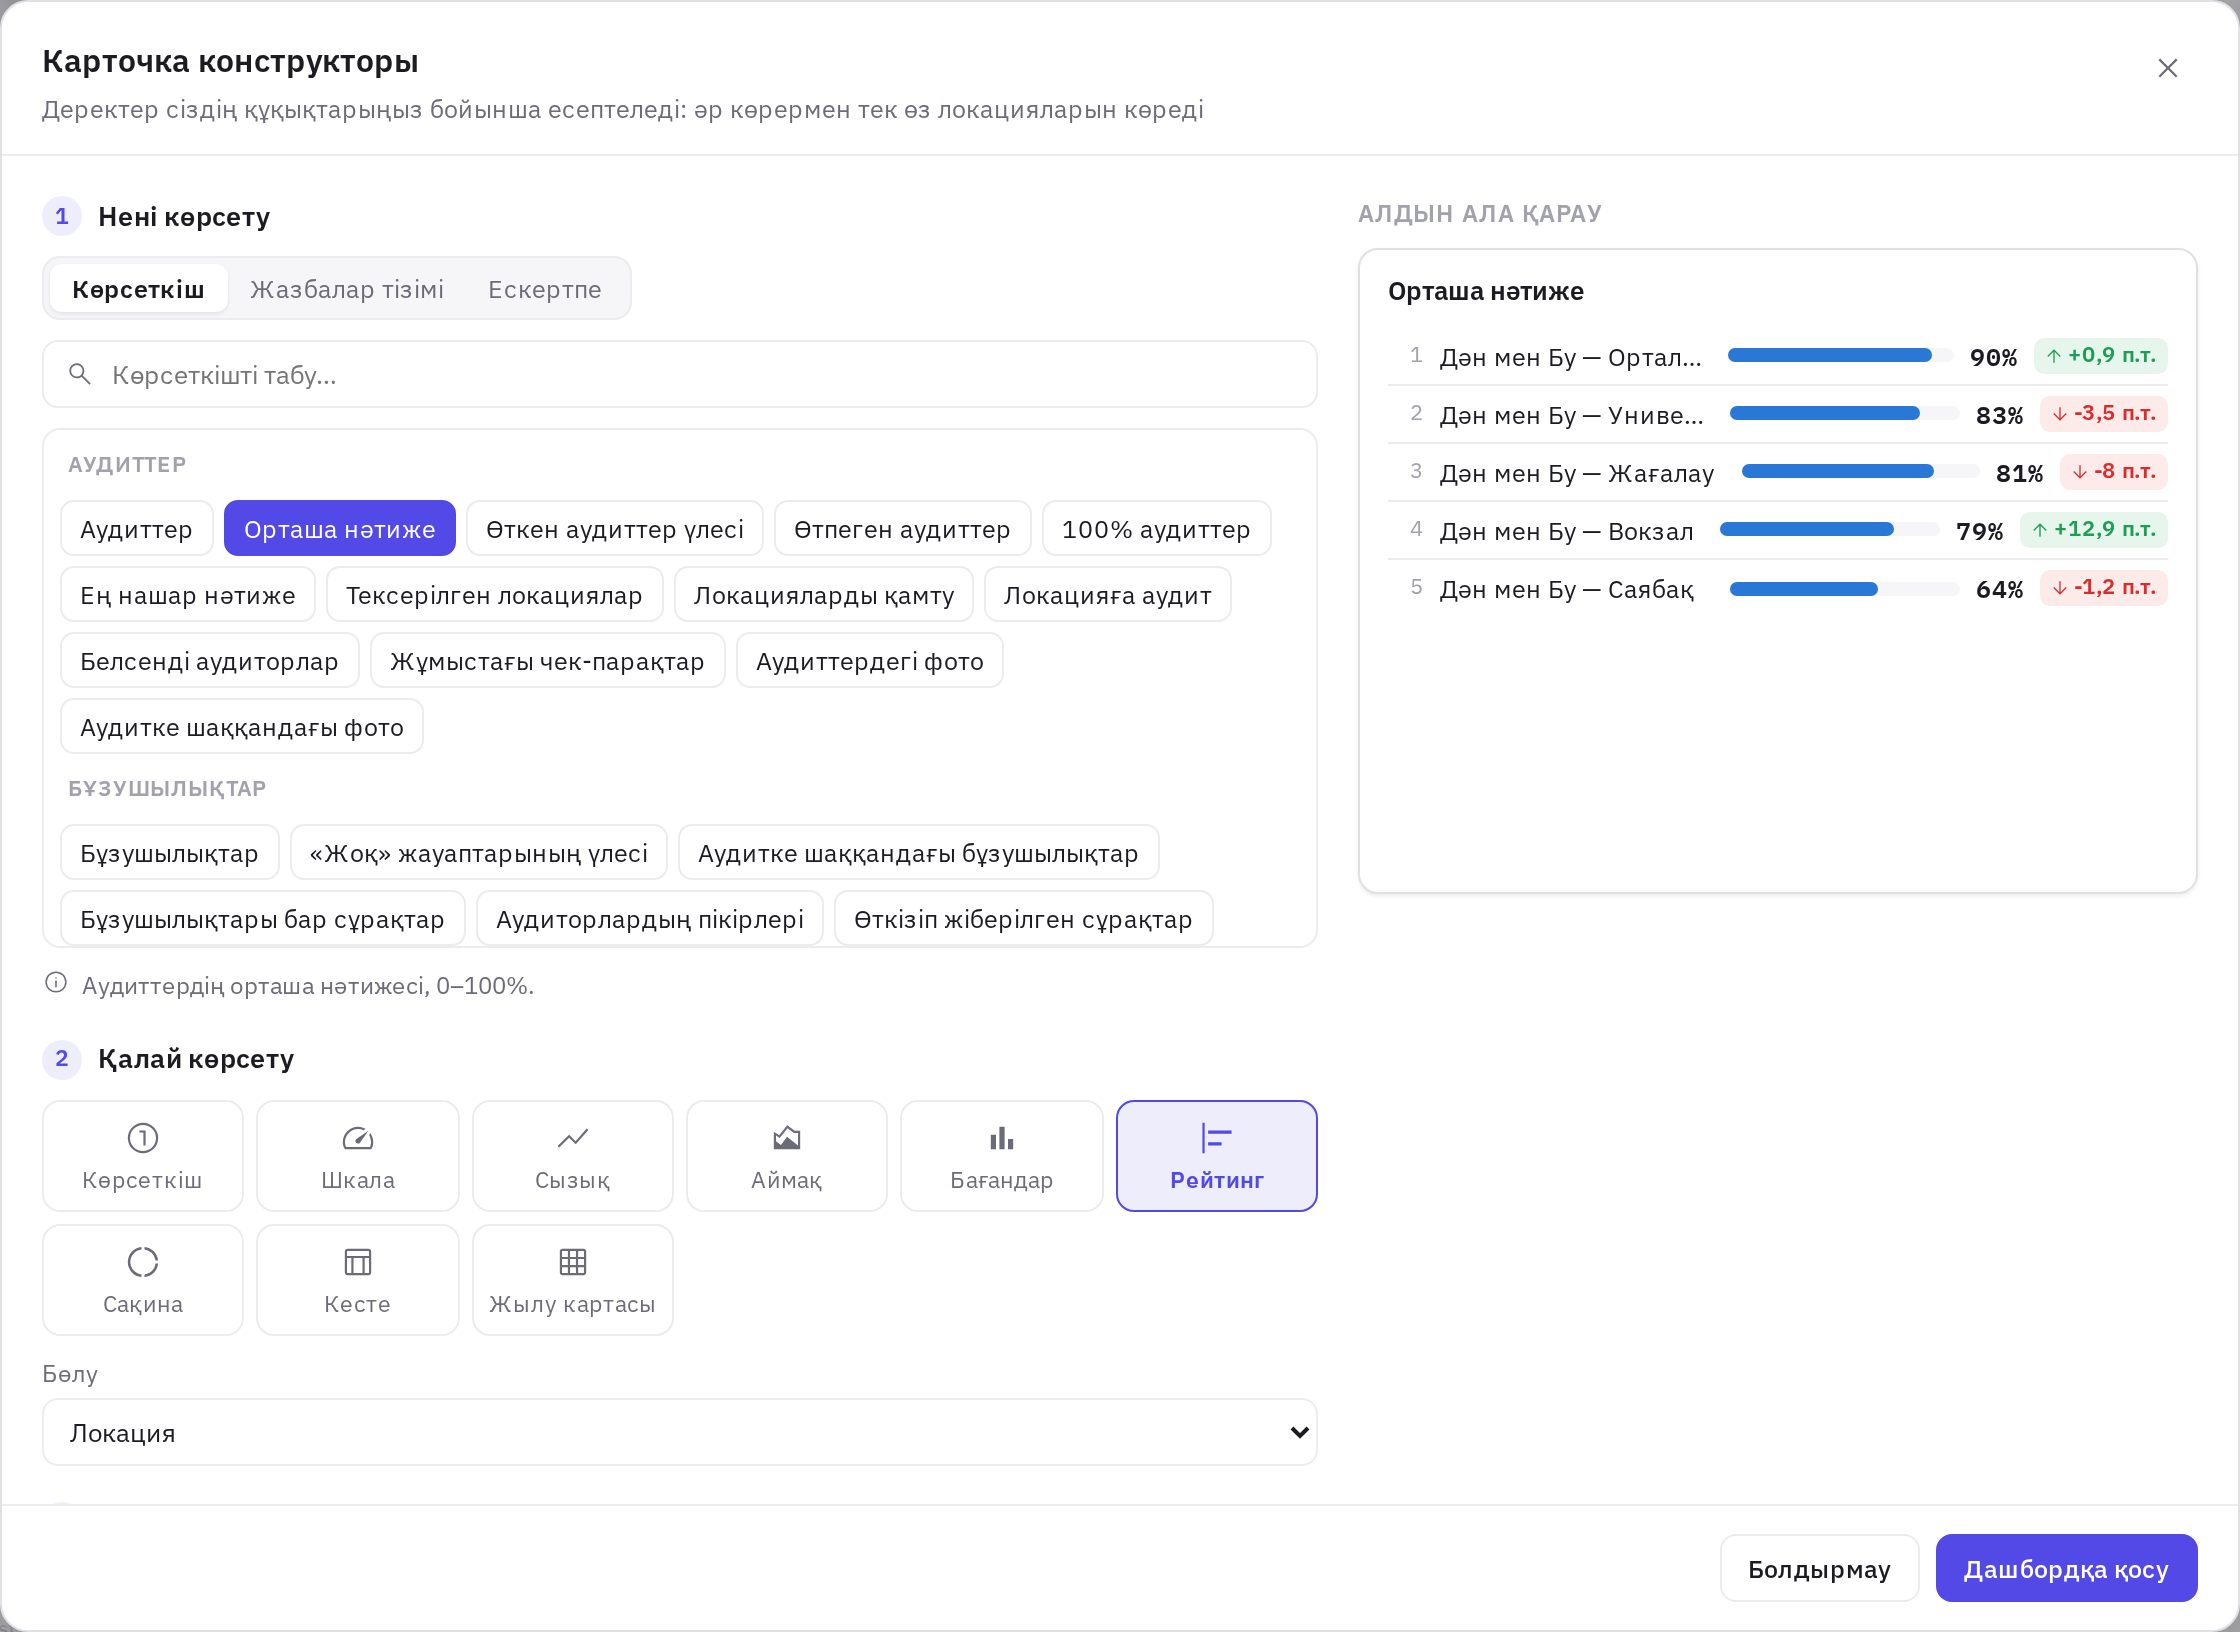Screen dimensions: 2240x1632
Task: Click the Дән мен Бу — Жағалау row label
Action: (x=1576, y=473)
